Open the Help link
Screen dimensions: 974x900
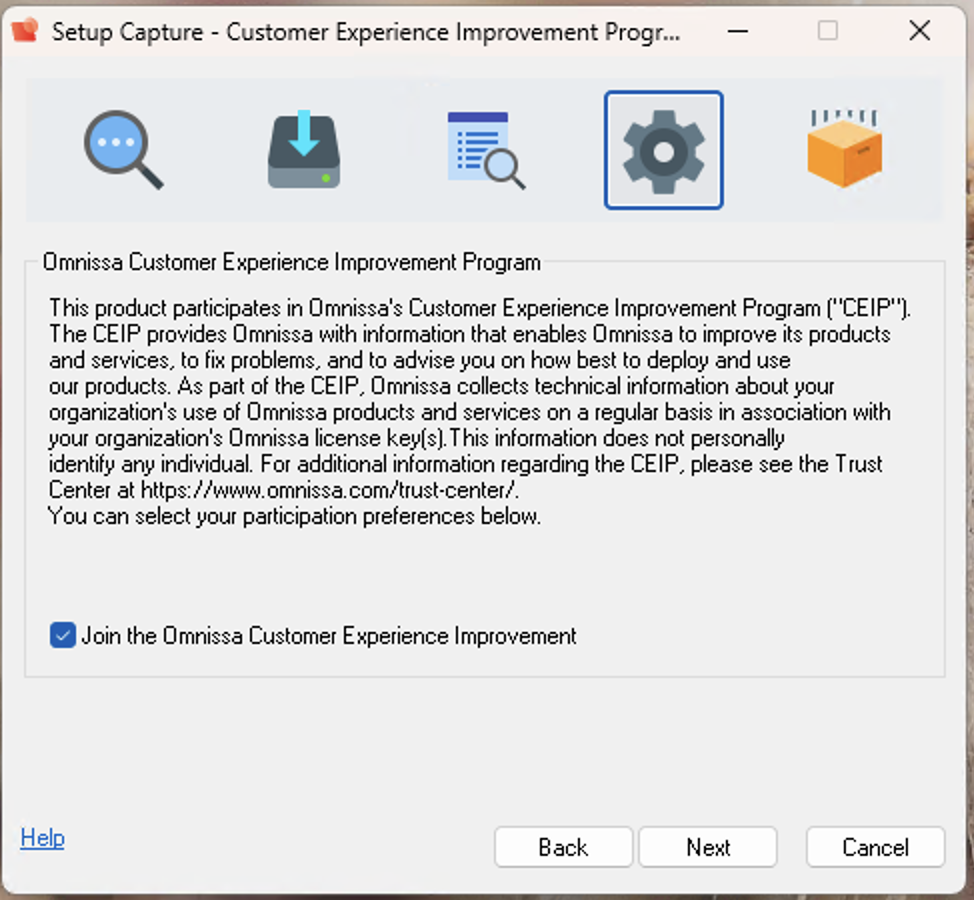(x=42, y=838)
